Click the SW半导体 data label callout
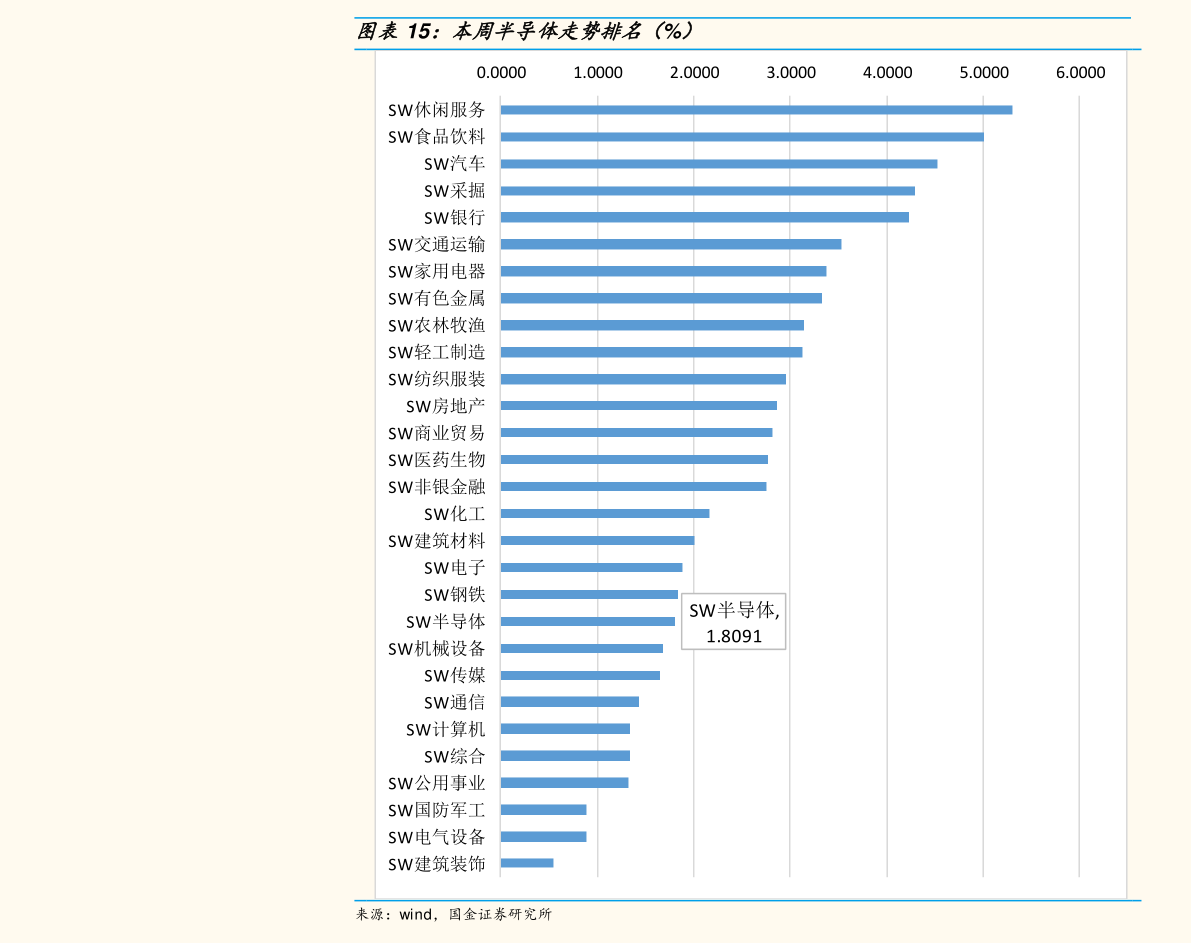Viewport: 1191px width, 943px height. (x=733, y=622)
